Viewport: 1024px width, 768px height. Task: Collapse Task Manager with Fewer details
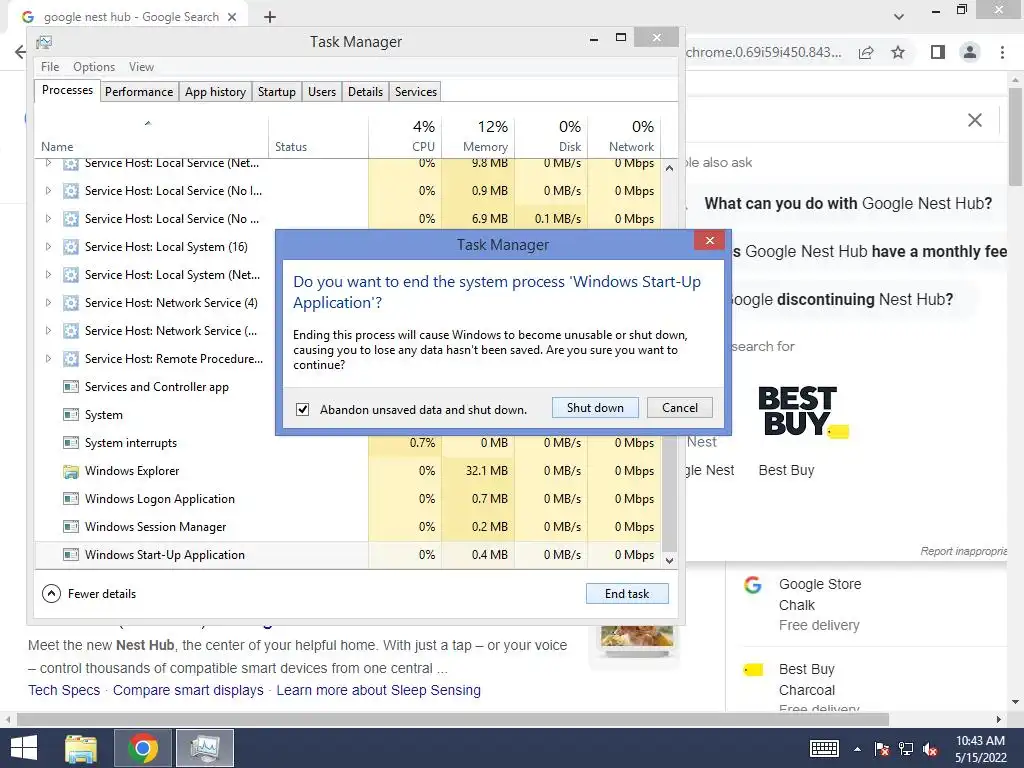(89, 594)
